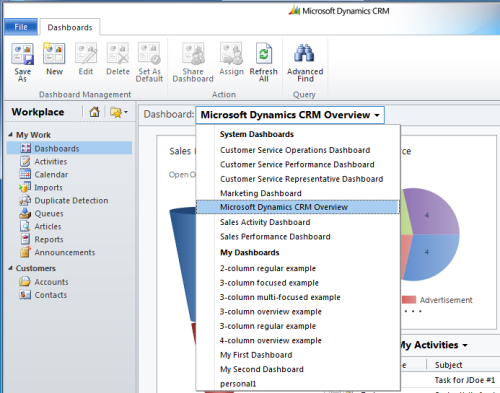Open the File tab
This screenshot has width=500, height=393.
point(21,27)
